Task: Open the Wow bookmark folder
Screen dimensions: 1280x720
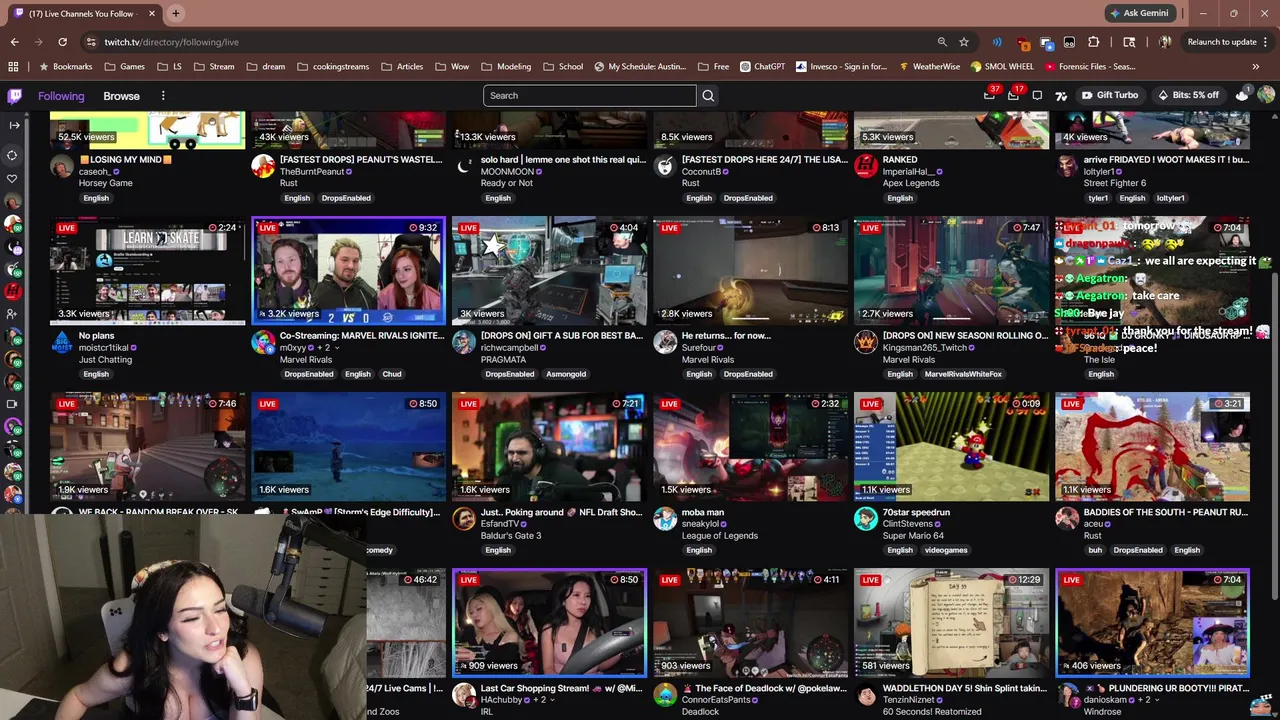Action: pos(452,67)
